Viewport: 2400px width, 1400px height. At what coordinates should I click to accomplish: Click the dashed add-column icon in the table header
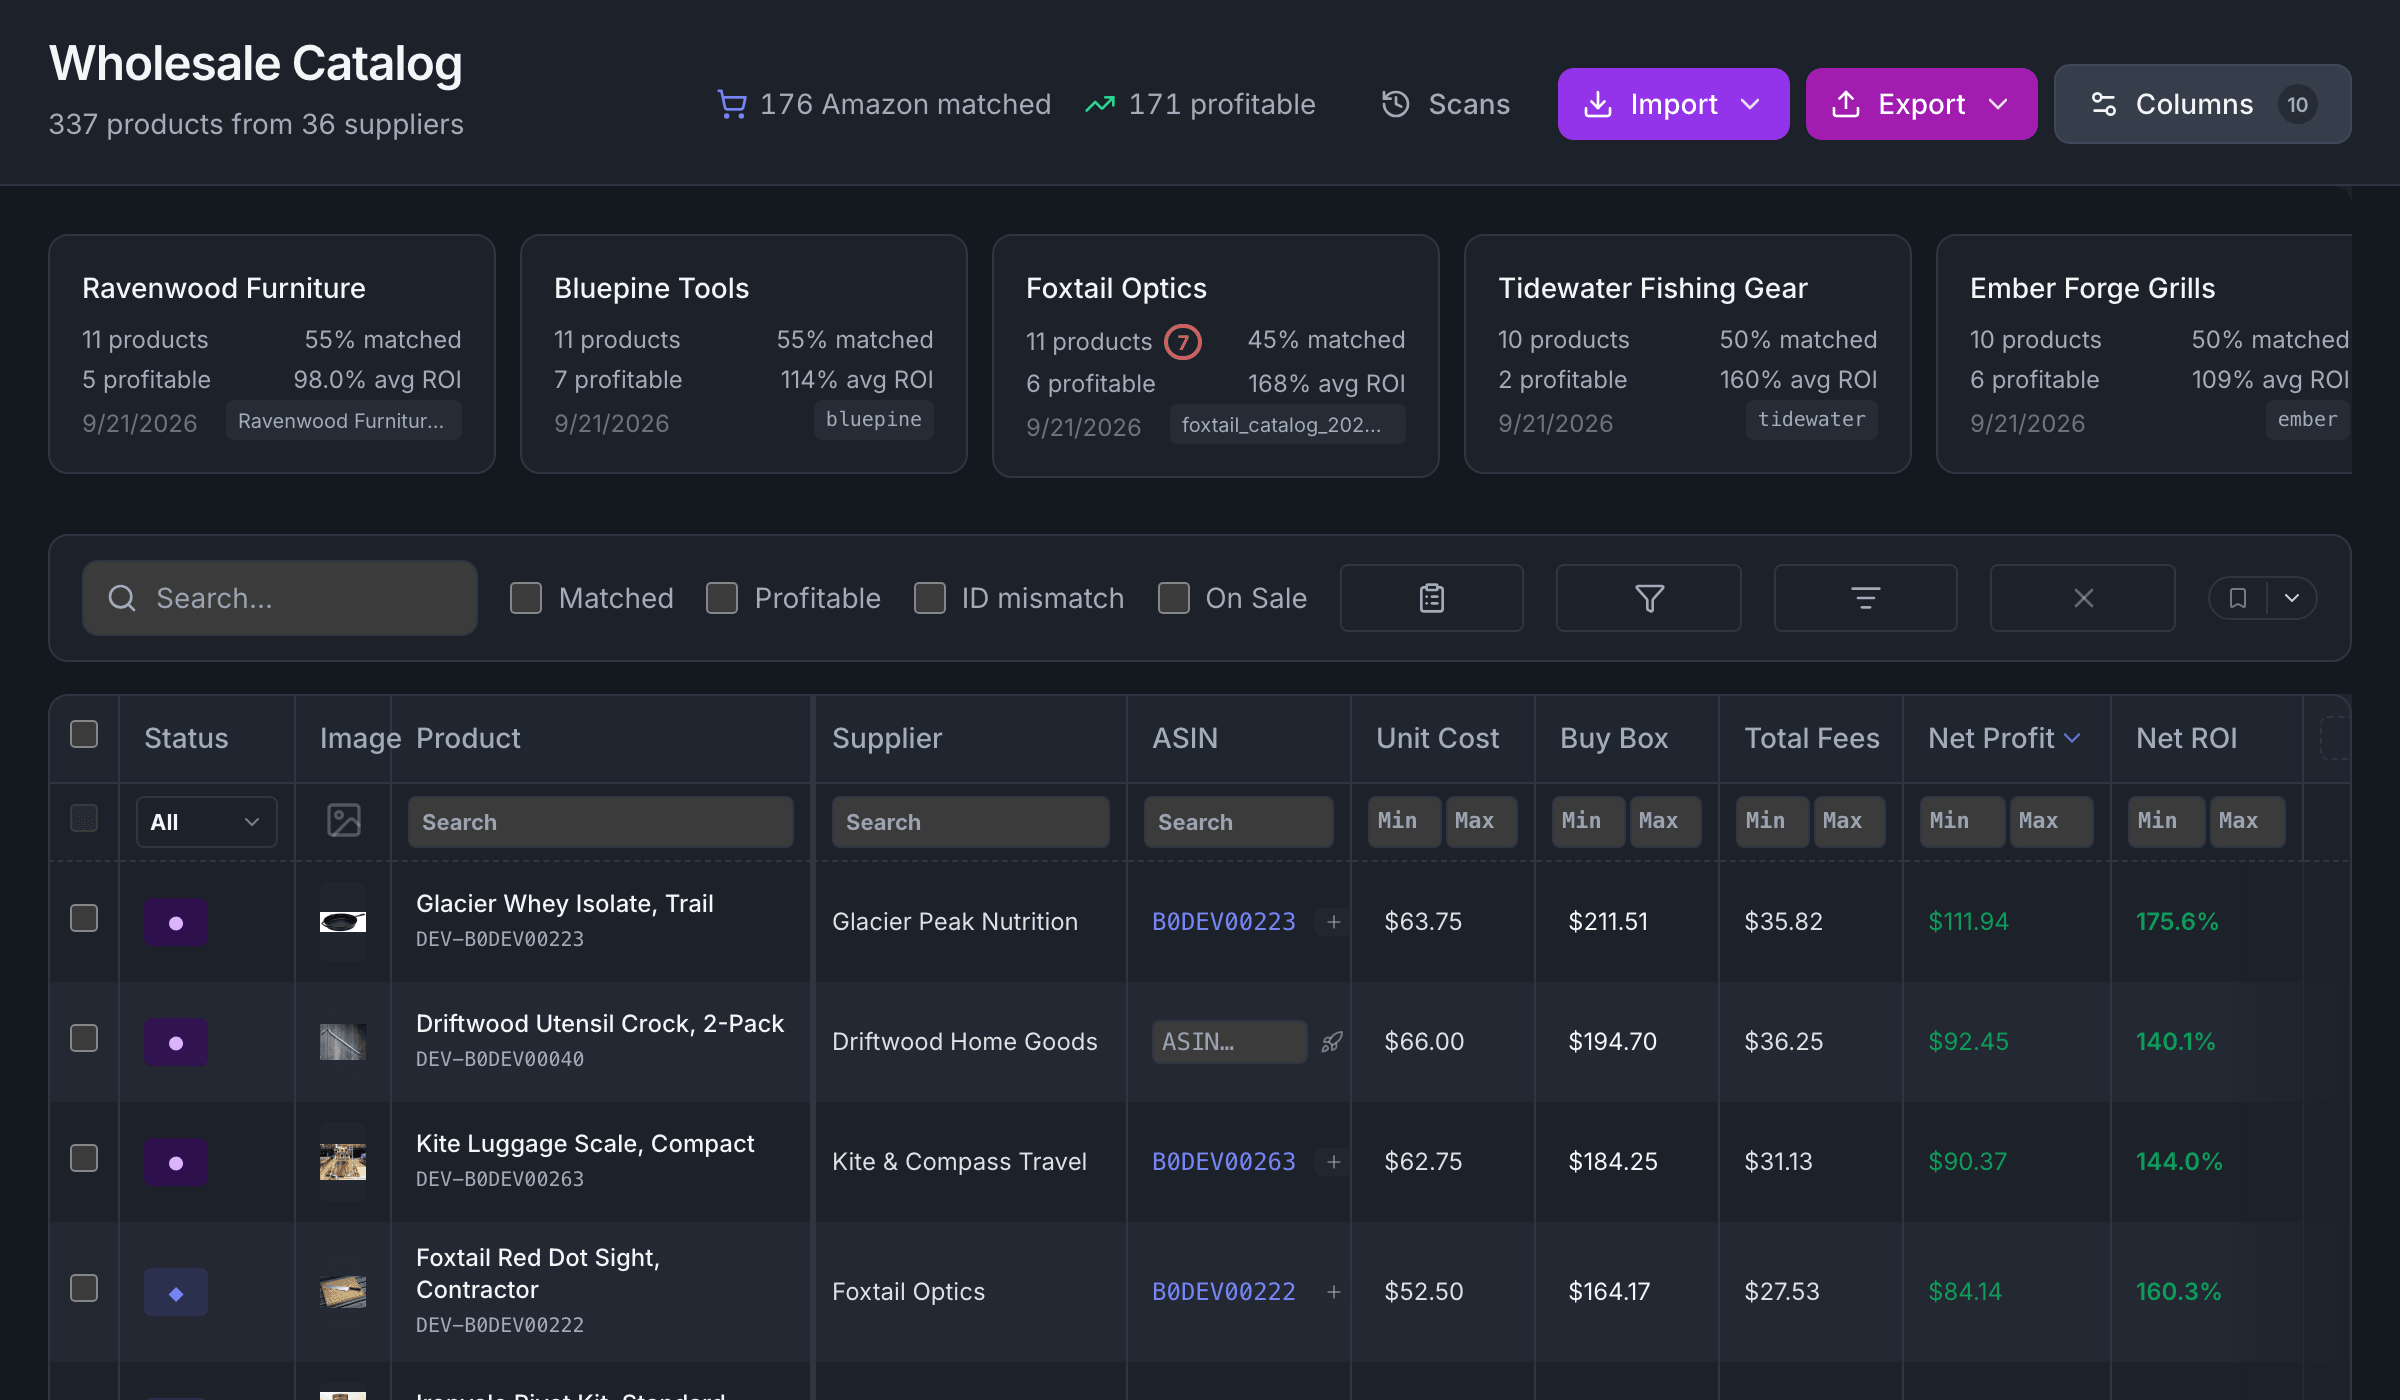click(2334, 738)
